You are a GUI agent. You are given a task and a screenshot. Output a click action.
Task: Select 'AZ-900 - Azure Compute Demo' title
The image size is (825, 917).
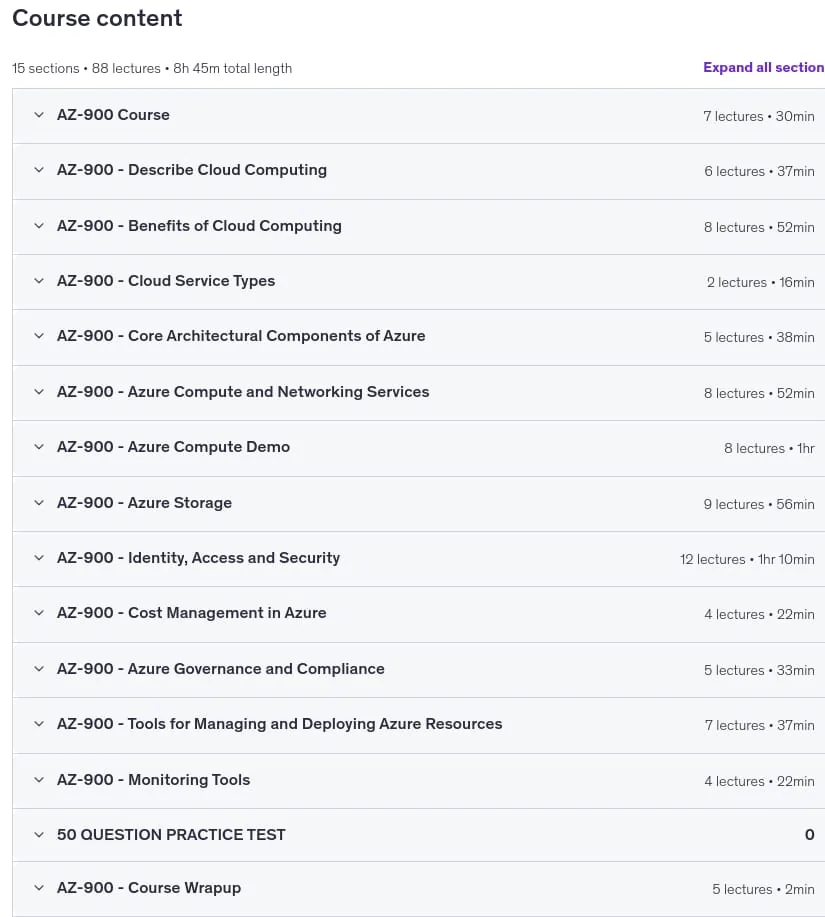173,447
